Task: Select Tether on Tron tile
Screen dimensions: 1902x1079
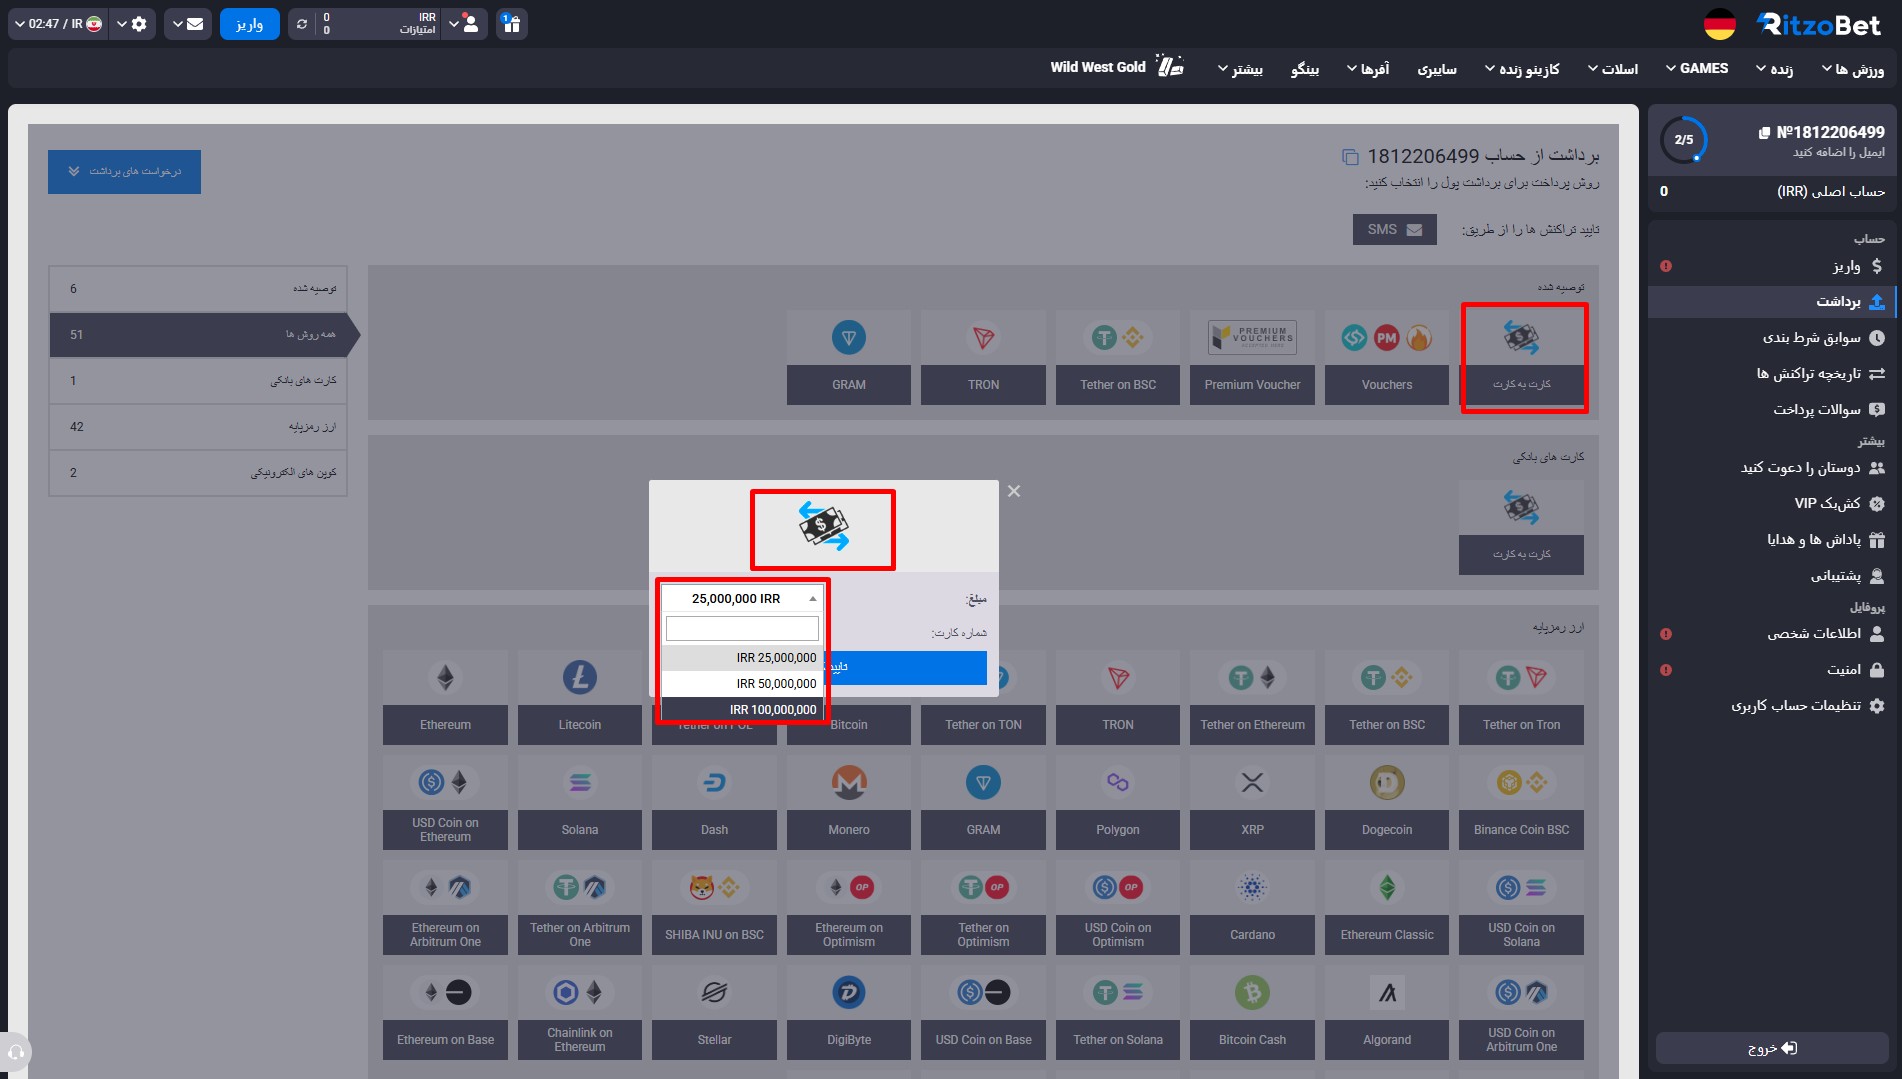Action: 1521,698
